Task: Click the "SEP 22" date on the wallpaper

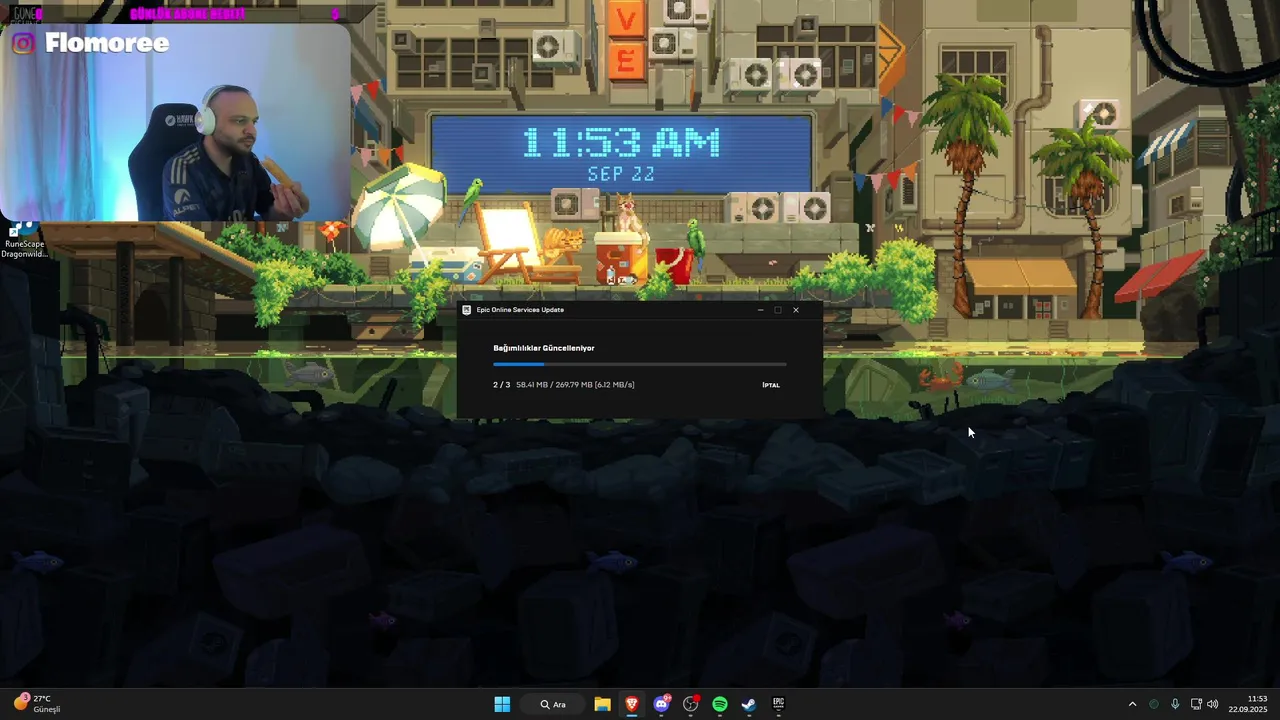Action: (621, 174)
